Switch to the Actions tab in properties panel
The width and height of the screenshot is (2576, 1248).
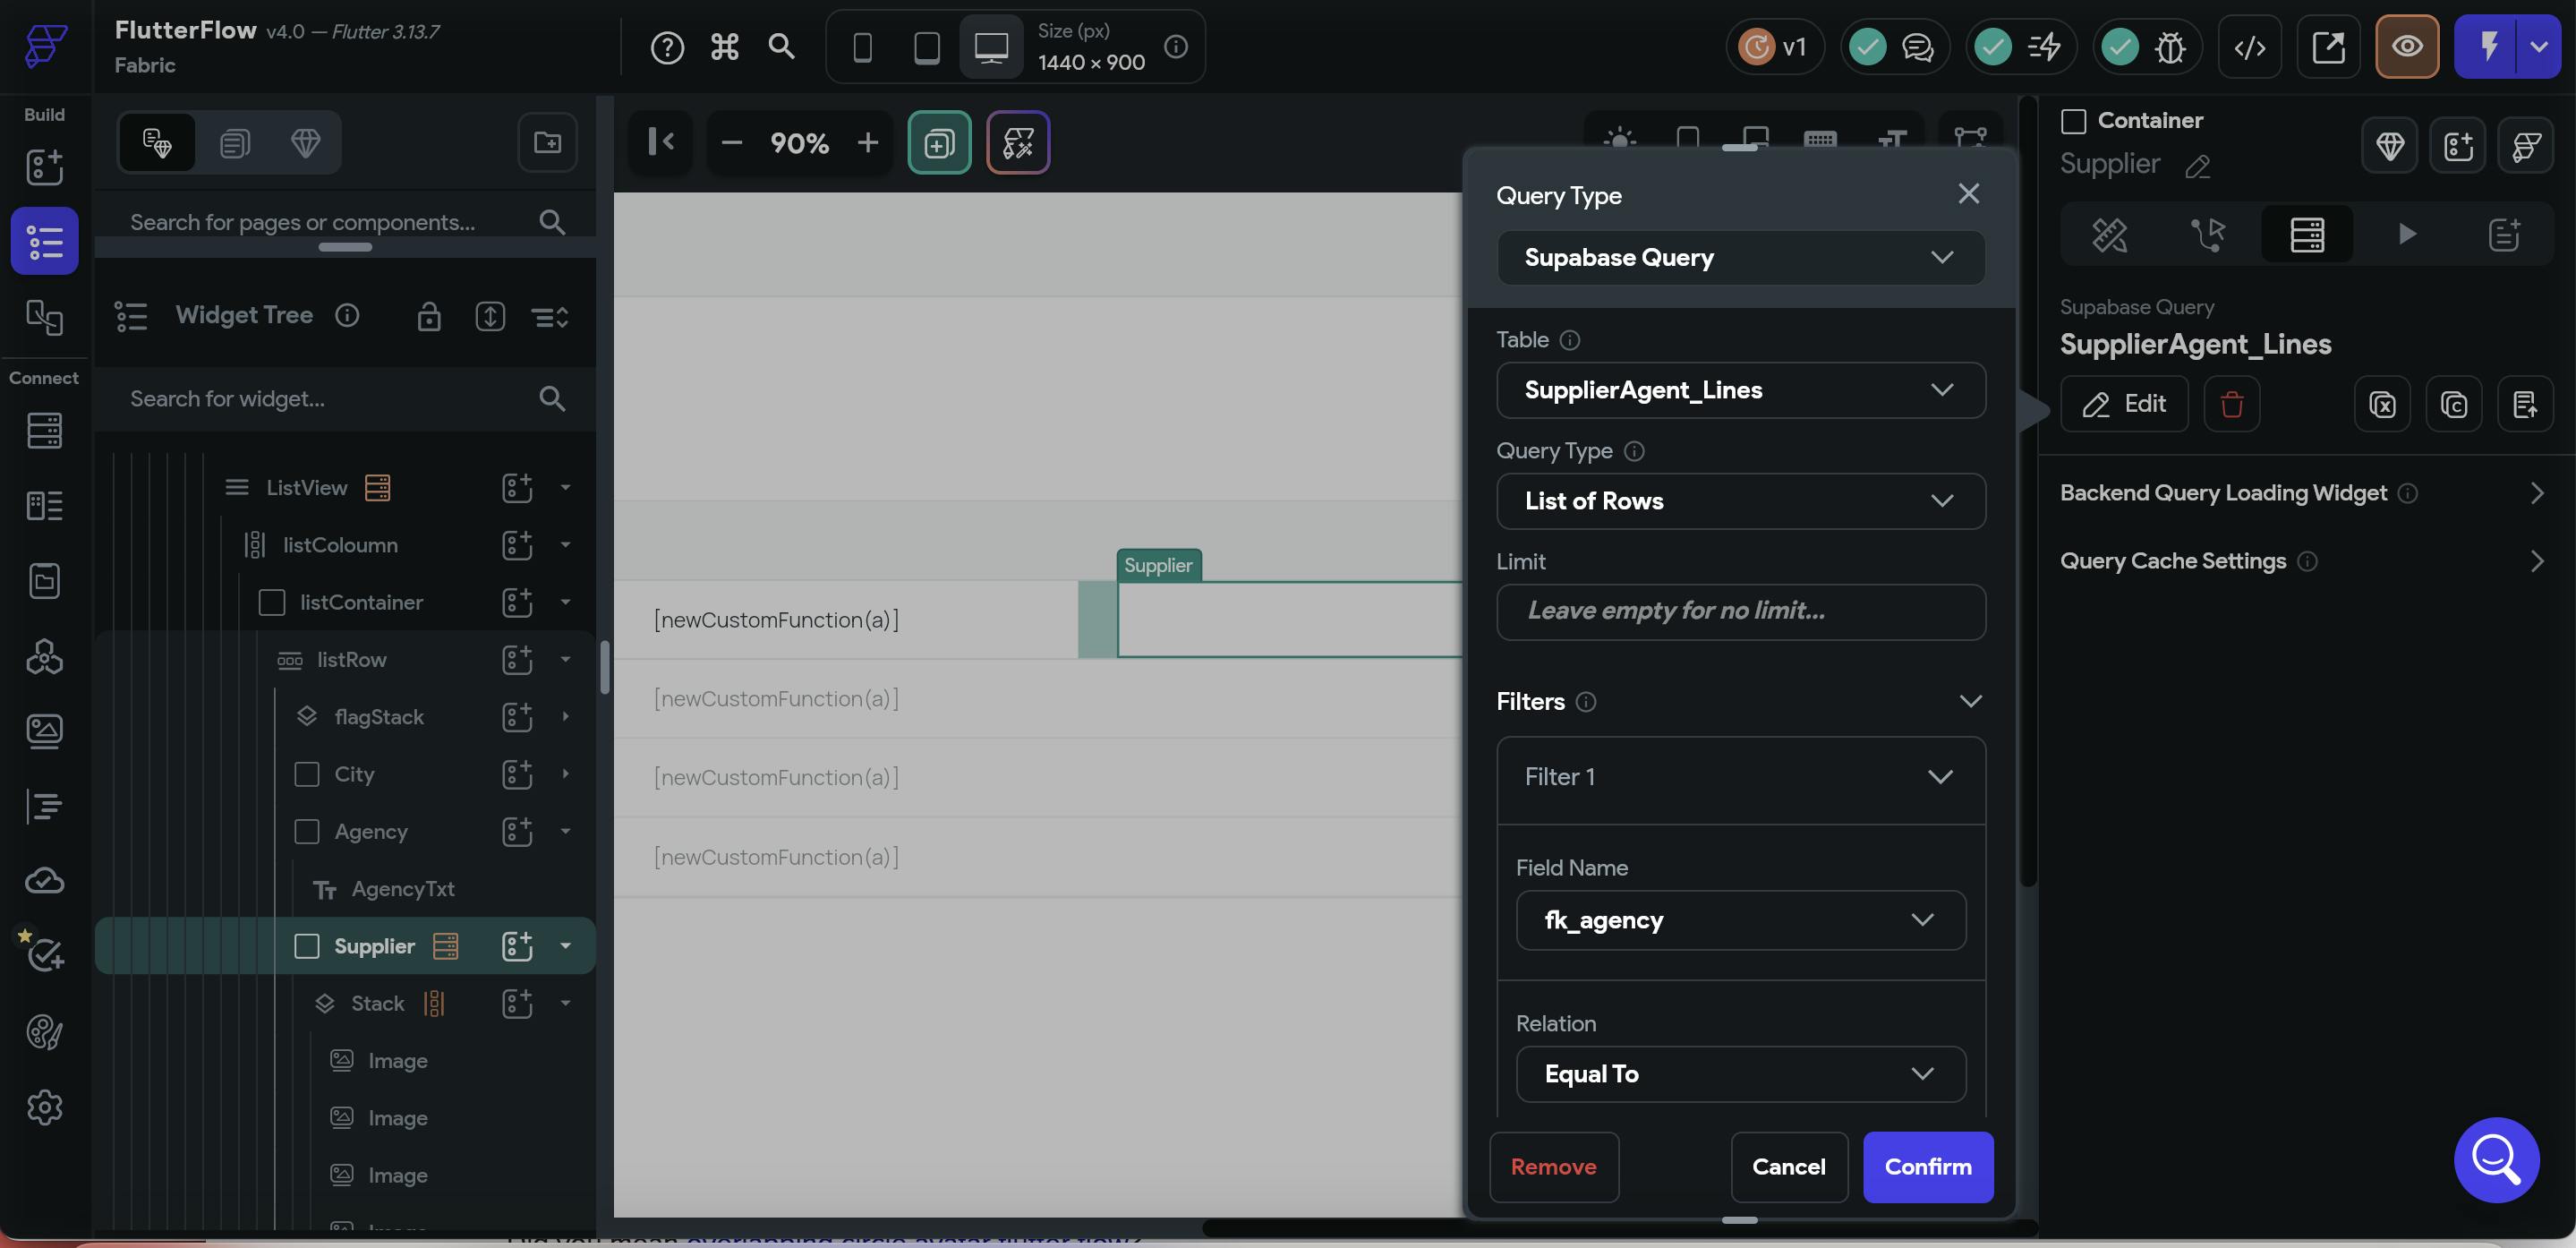[2208, 235]
